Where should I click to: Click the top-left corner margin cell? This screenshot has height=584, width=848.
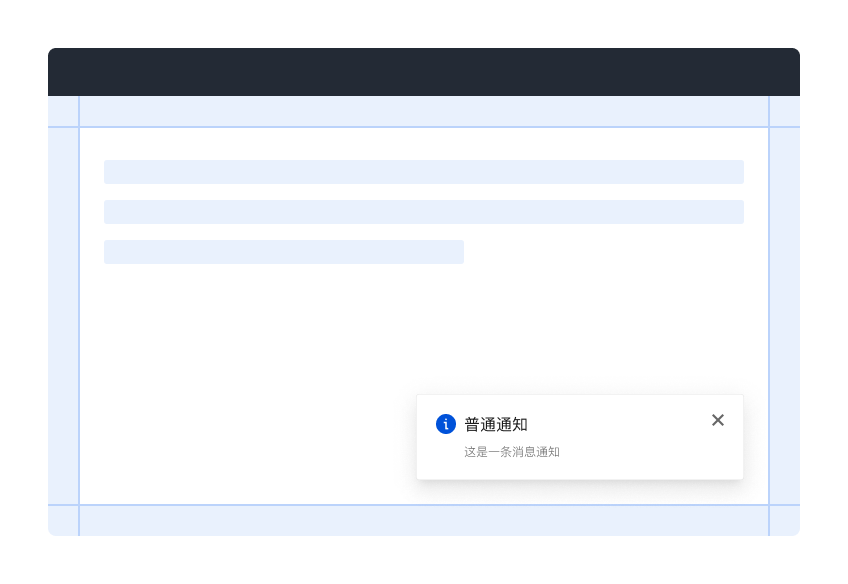(63, 111)
